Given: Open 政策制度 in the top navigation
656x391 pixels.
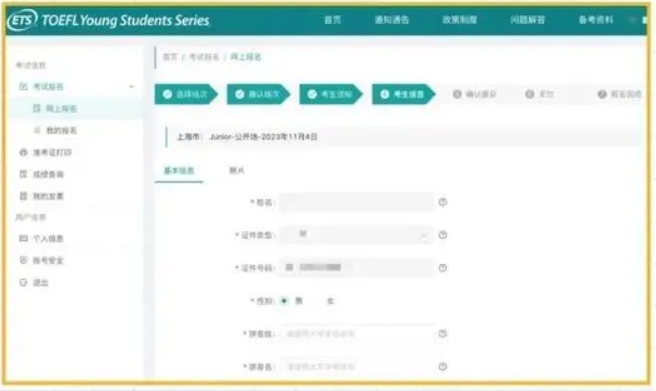Looking at the screenshot, I should tap(459, 20).
